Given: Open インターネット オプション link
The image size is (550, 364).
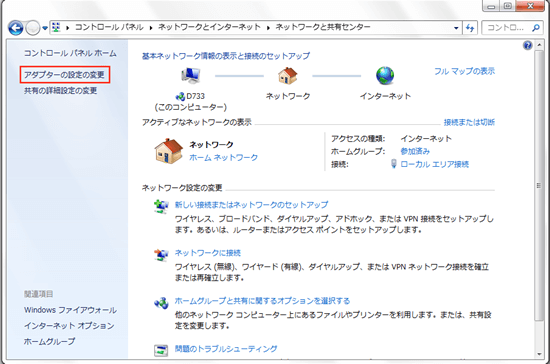Looking at the screenshot, I should pos(69,326).
